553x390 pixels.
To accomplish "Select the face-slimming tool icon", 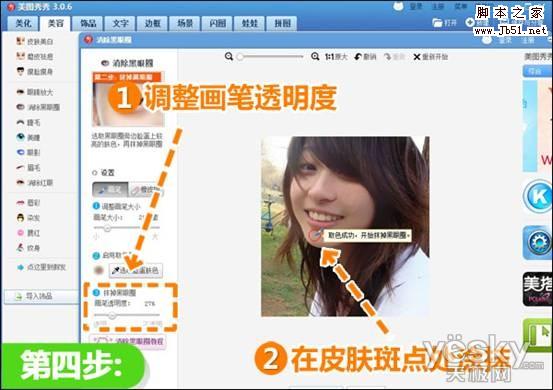I will [x=20, y=71].
